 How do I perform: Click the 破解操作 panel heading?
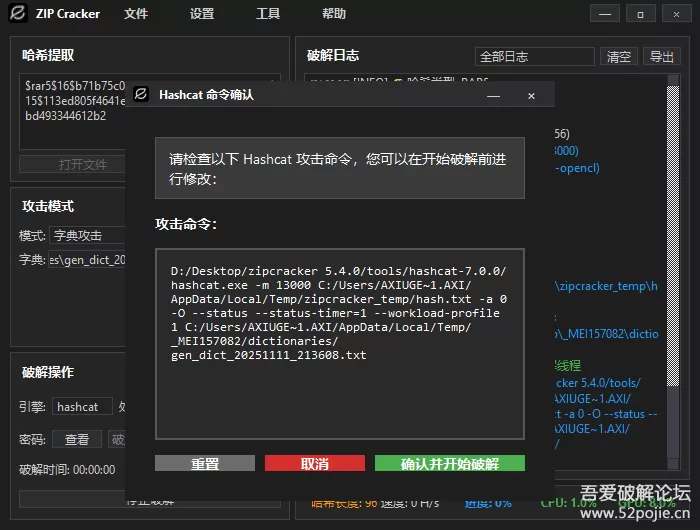pyautogui.click(x=48, y=372)
